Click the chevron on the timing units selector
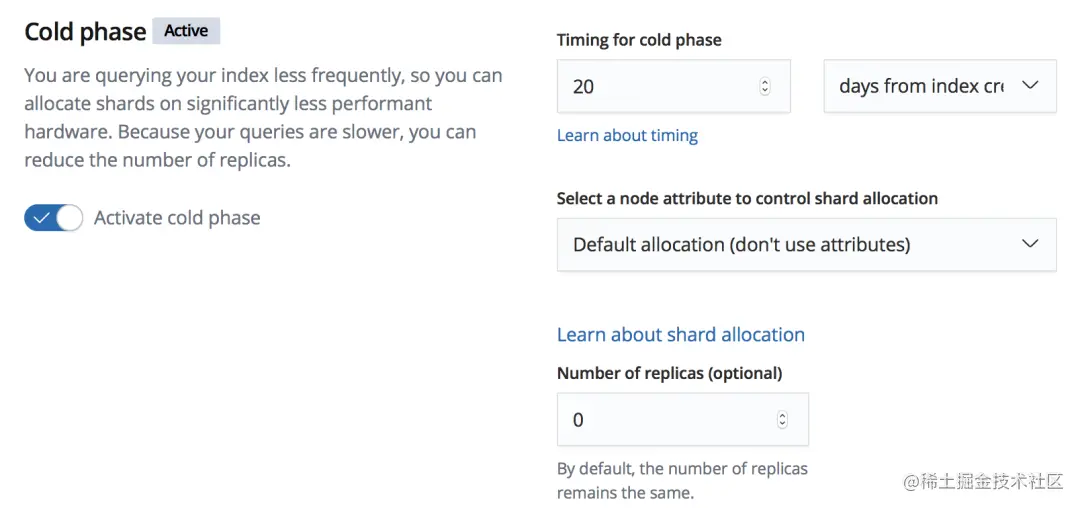The image size is (1080, 508). (1031, 86)
